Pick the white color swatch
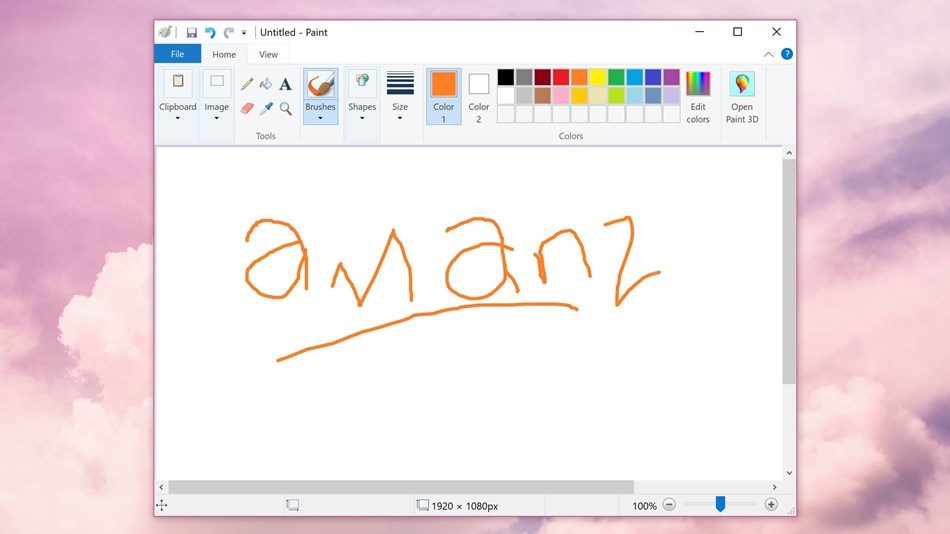The width and height of the screenshot is (950, 534). click(506, 95)
